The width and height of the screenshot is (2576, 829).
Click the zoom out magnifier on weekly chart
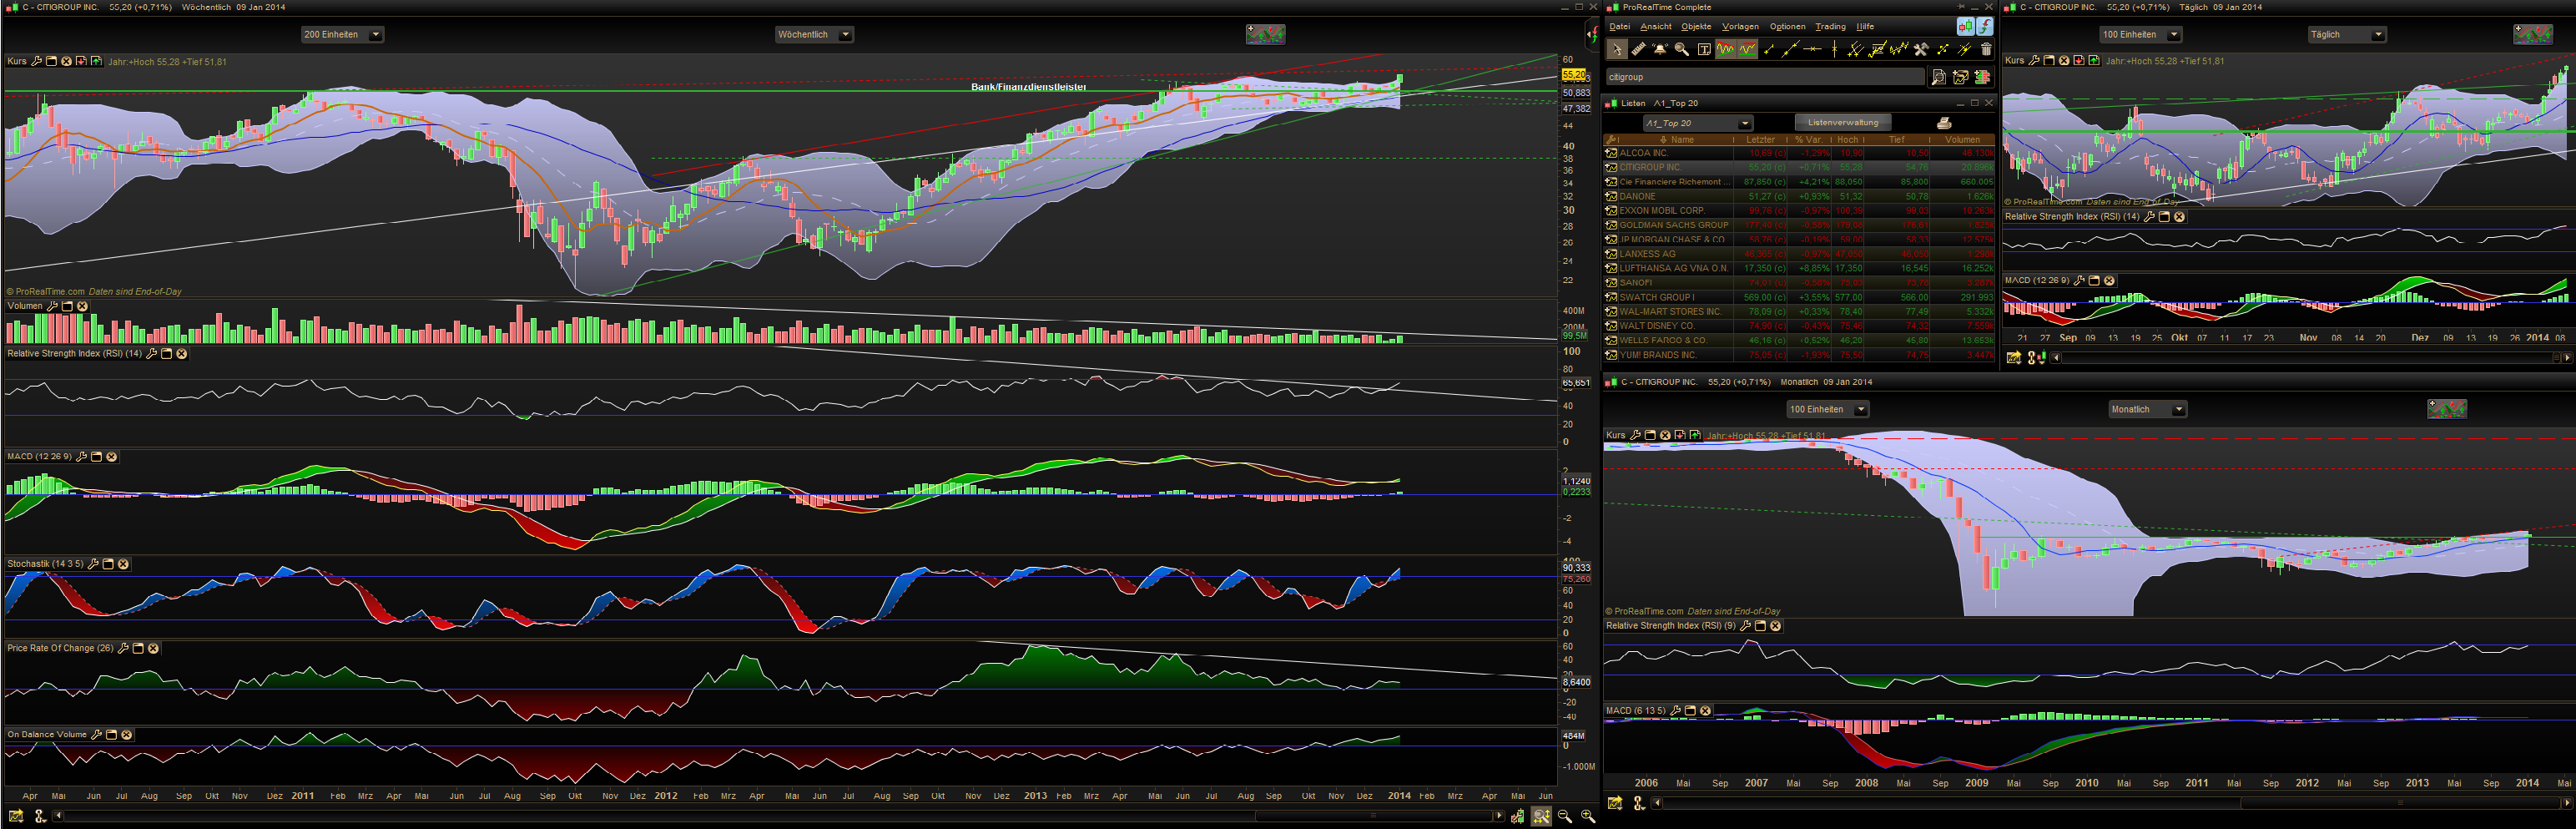1565,817
